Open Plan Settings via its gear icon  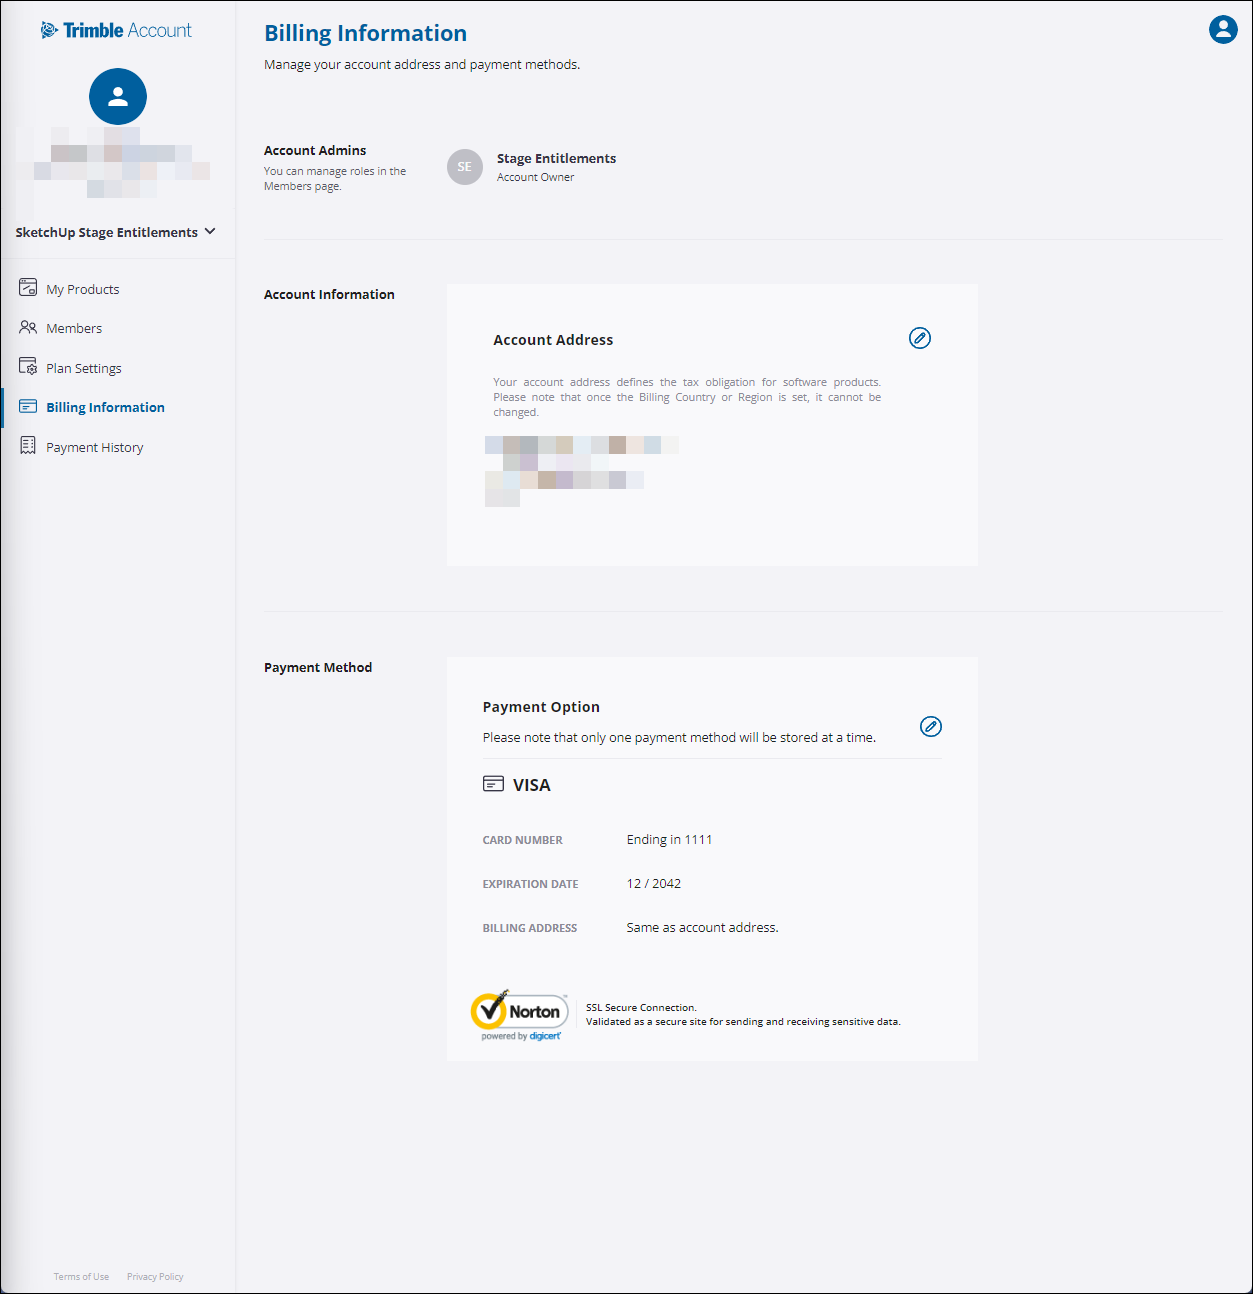(x=27, y=367)
